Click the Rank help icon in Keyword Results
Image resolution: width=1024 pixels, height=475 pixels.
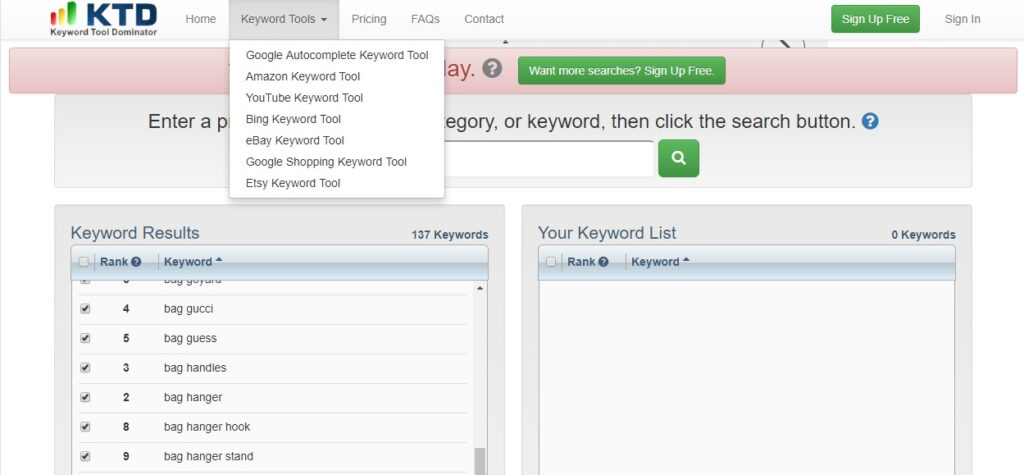pos(136,262)
